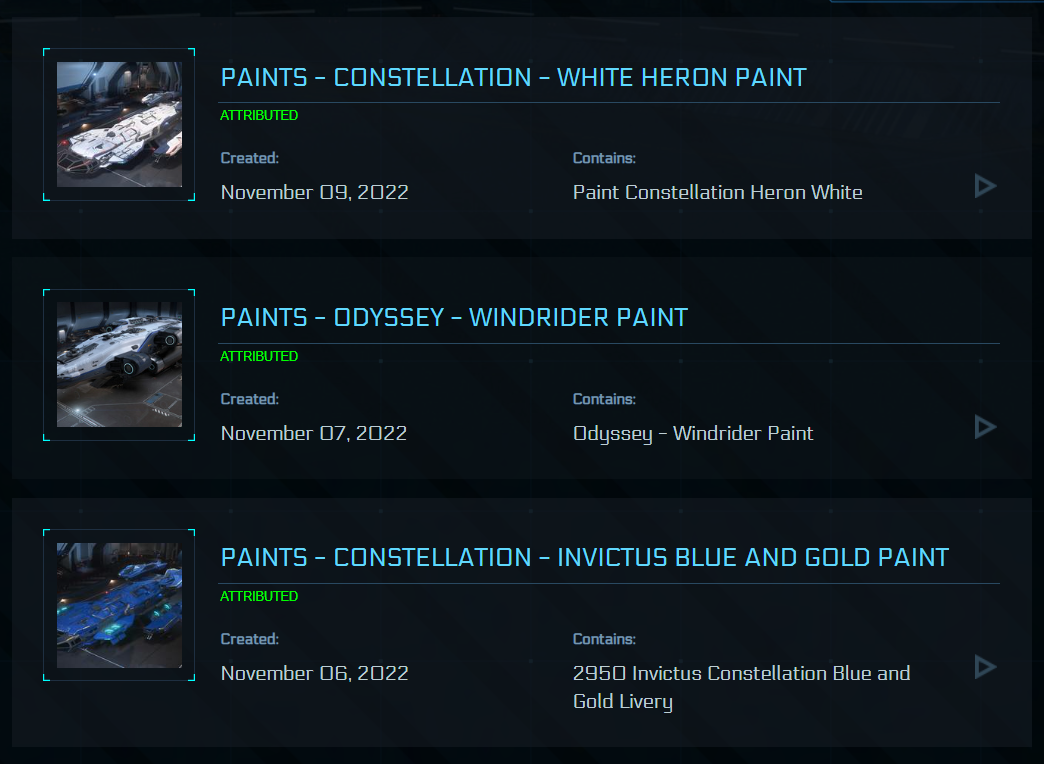This screenshot has height=764, width=1044.
Task: Open the white Constellation ship thumbnail
Action: tap(119, 125)
